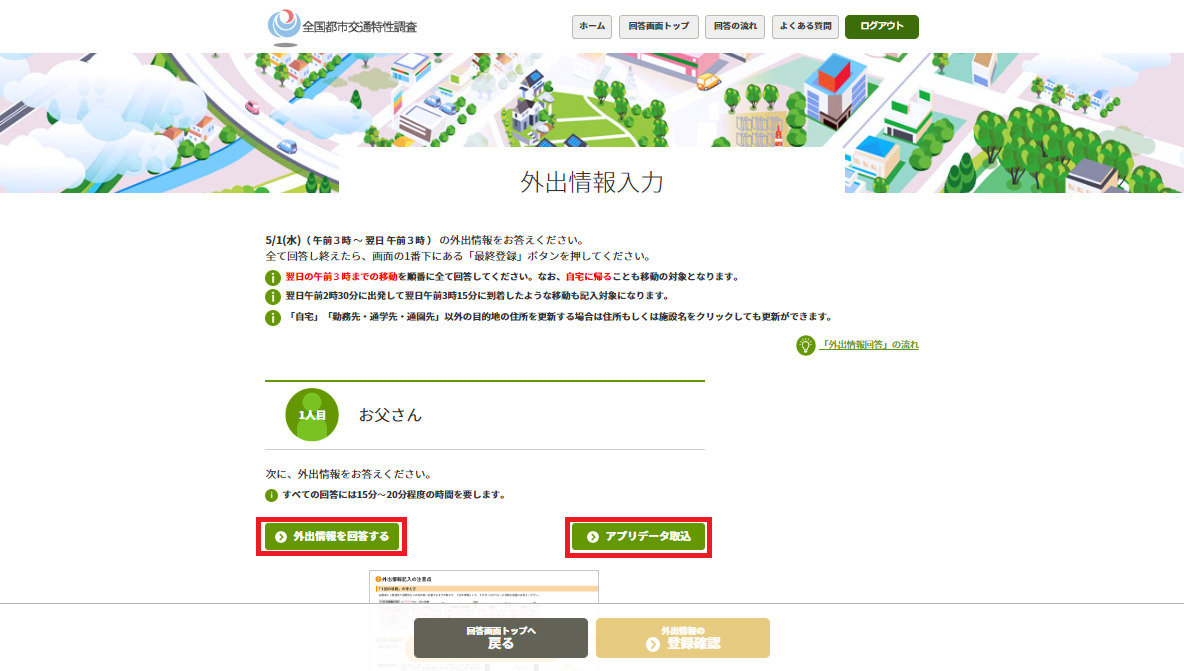Click the 外出情報入力 page heading

[x=592, y=182]
